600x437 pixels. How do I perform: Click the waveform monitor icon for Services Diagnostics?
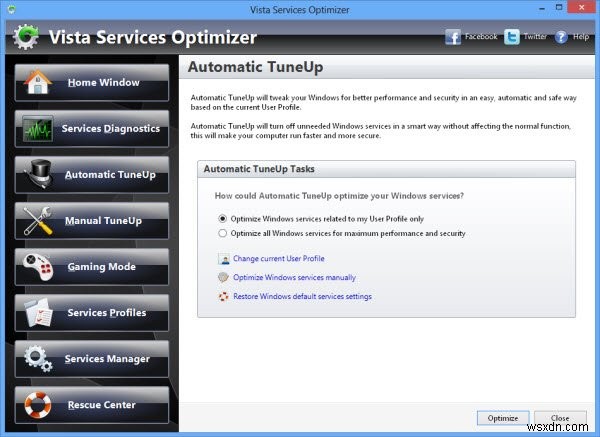tap(37, 129)
